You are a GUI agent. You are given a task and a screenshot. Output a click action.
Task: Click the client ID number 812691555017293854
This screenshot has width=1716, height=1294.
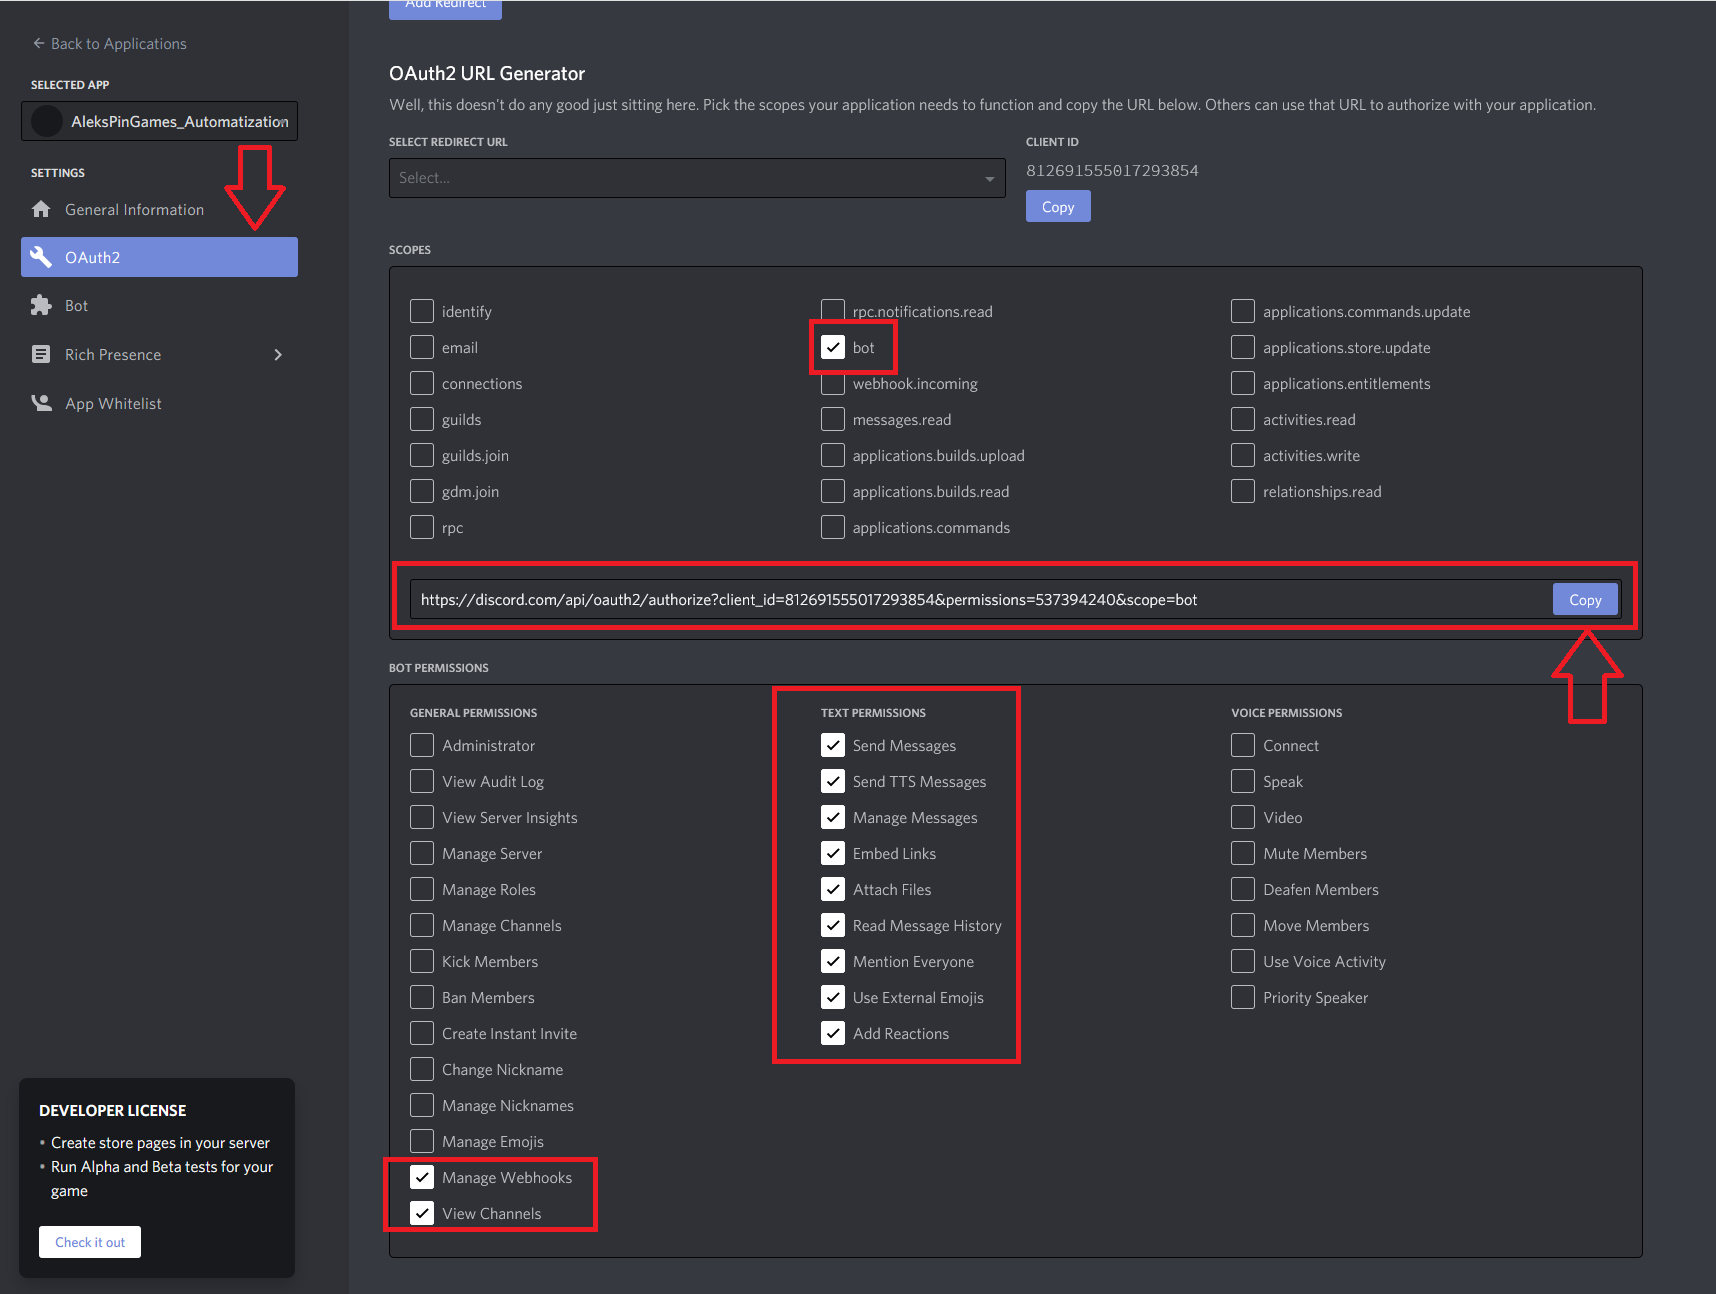click(1112, 170)
